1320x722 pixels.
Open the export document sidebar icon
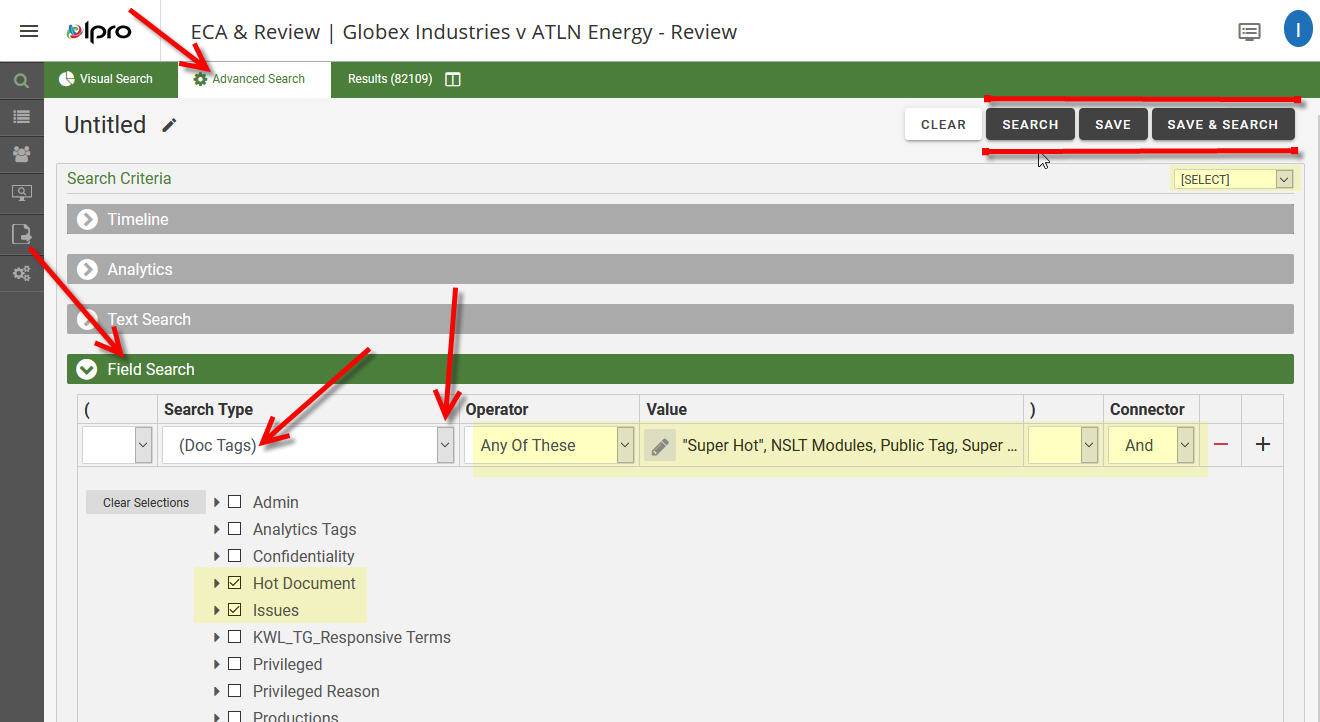pyautogui.click(x=21, y=234)
